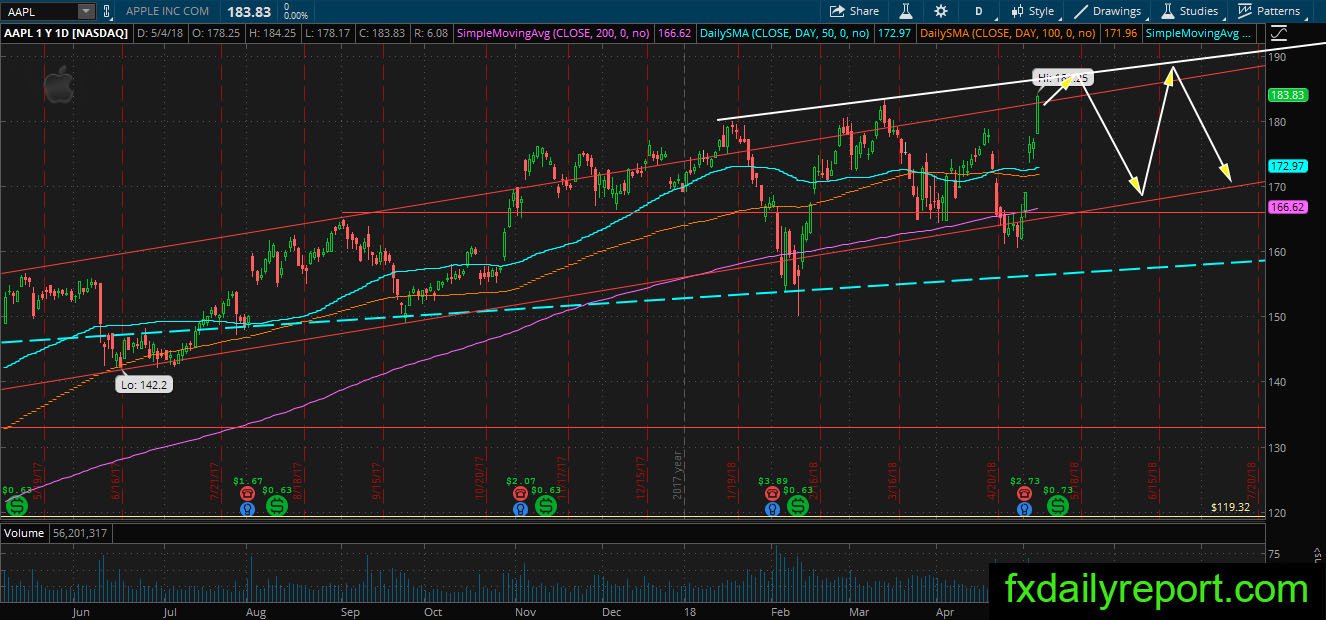Click the AAPL 1 Y 1D [NASDAQ] chart title
Image resolution: width=1326 pixels, height=620 pixels.
tap(64, 33)
